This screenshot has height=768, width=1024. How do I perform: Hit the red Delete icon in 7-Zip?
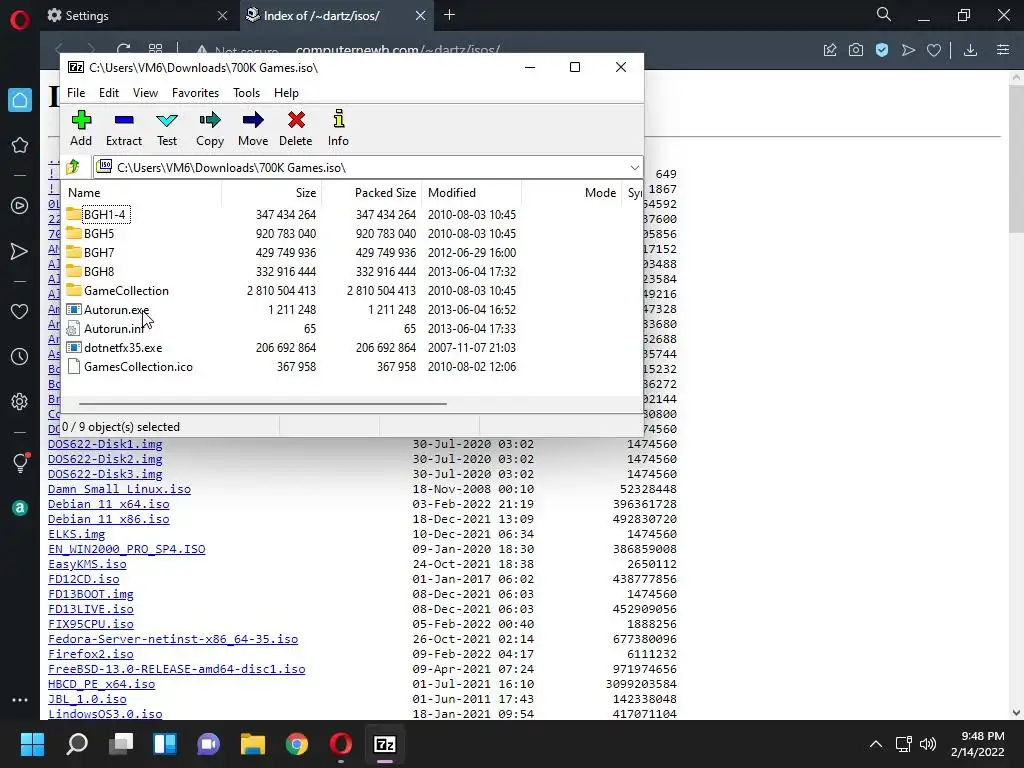[295, 129]
